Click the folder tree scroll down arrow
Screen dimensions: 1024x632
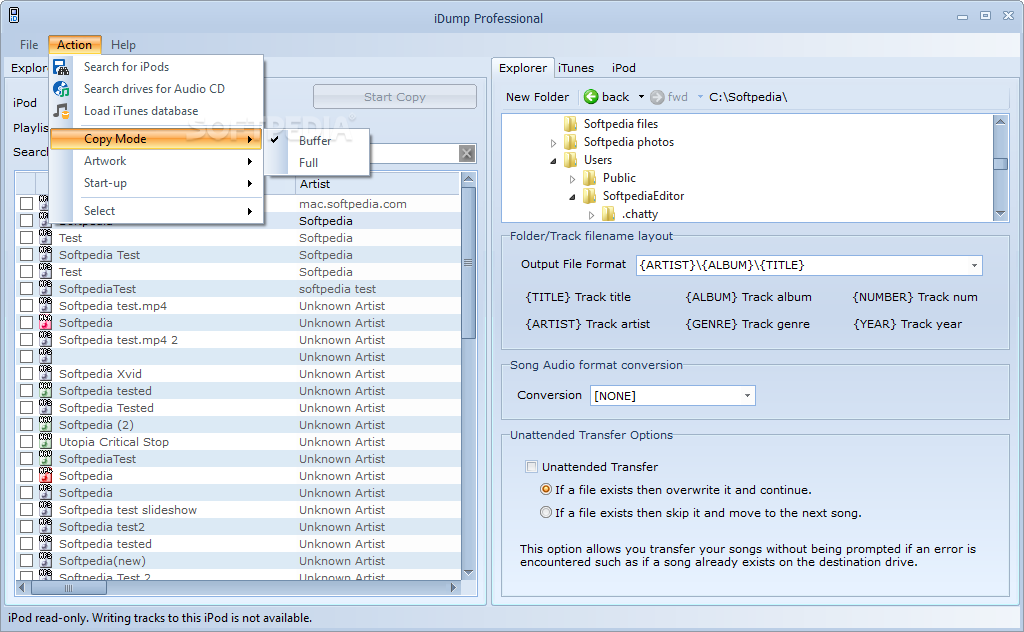point(1000,214)
